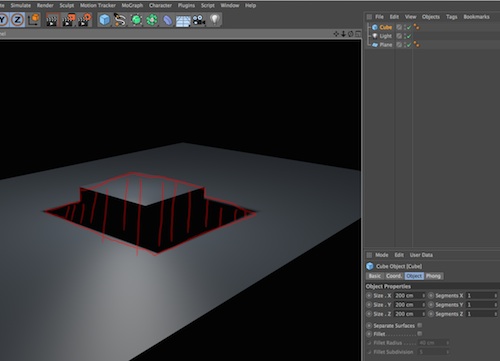
Task: Select the Cube object in Object Manager
Action: point(386,27)
